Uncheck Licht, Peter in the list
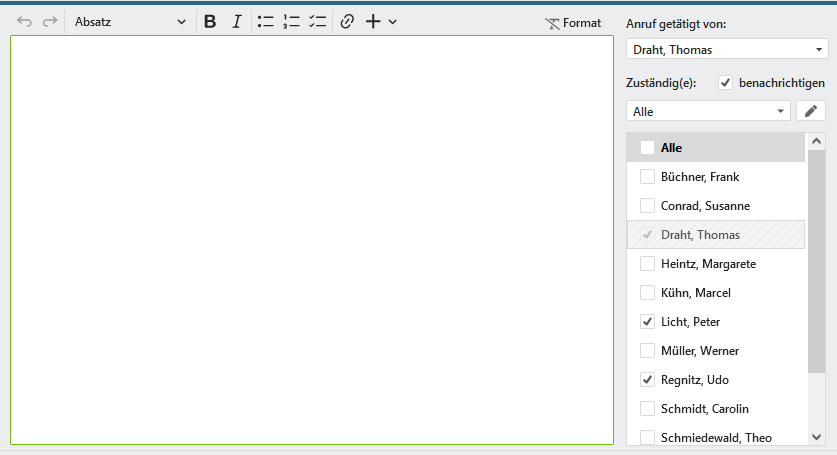Screen dimensions: 837x455 (647, 322)
